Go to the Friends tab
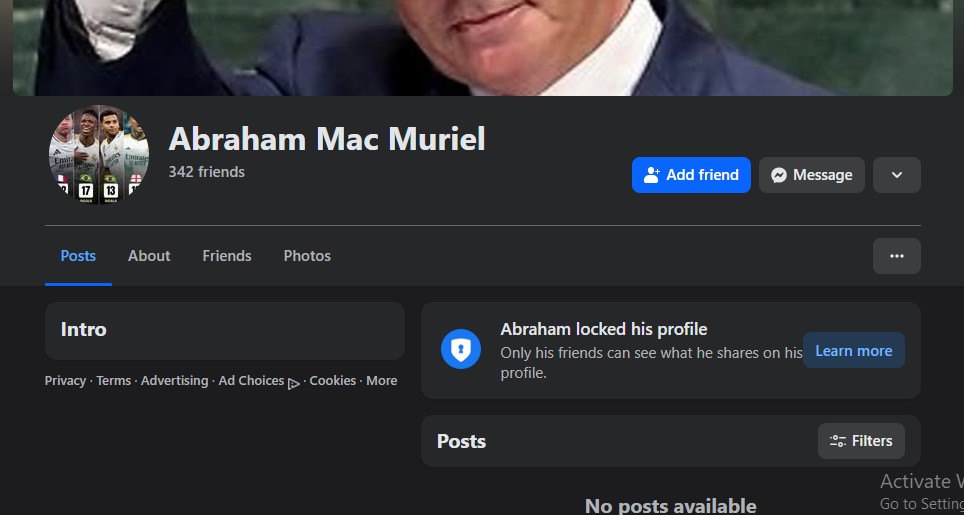Image resolution: width=964 pixels, height=515 pixels. click(x=227, y=256)
